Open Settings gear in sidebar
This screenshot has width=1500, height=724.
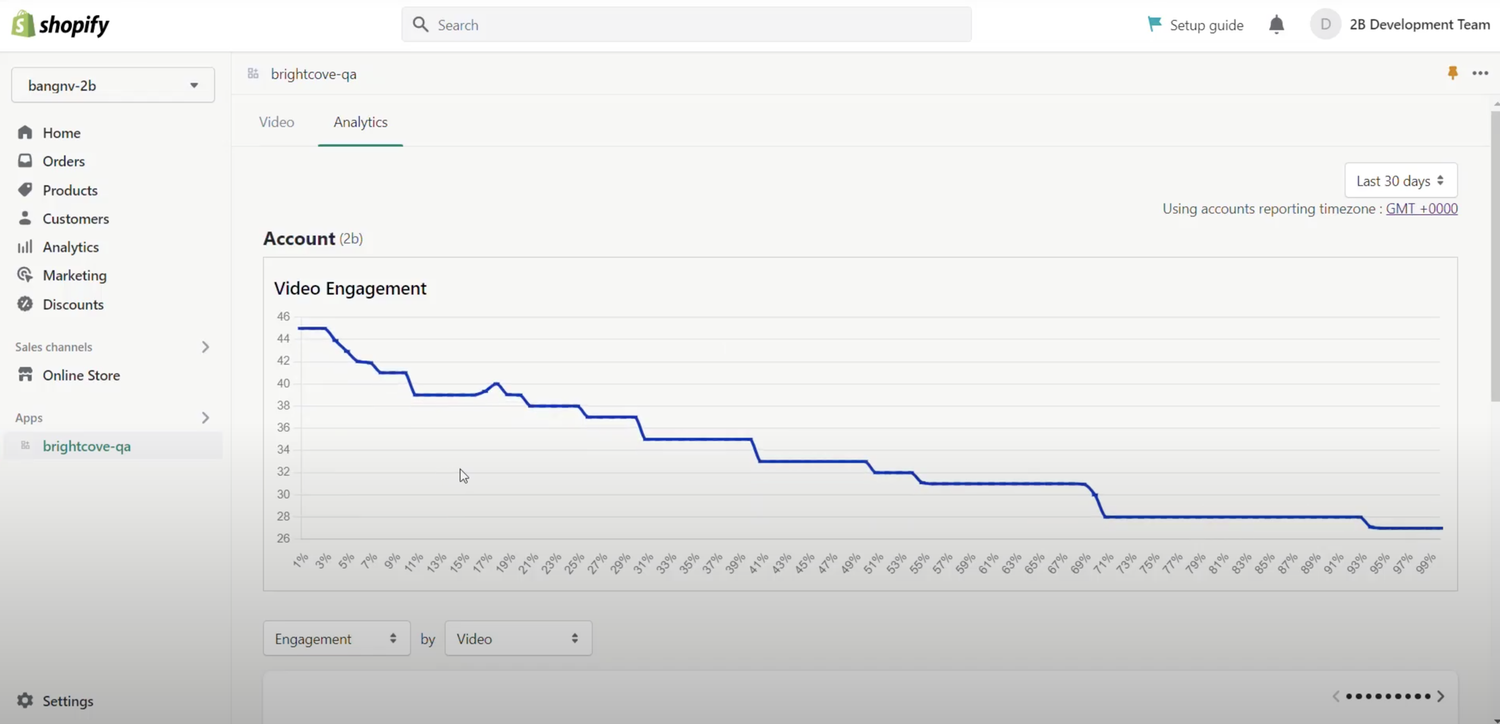(x=25, y=701)
